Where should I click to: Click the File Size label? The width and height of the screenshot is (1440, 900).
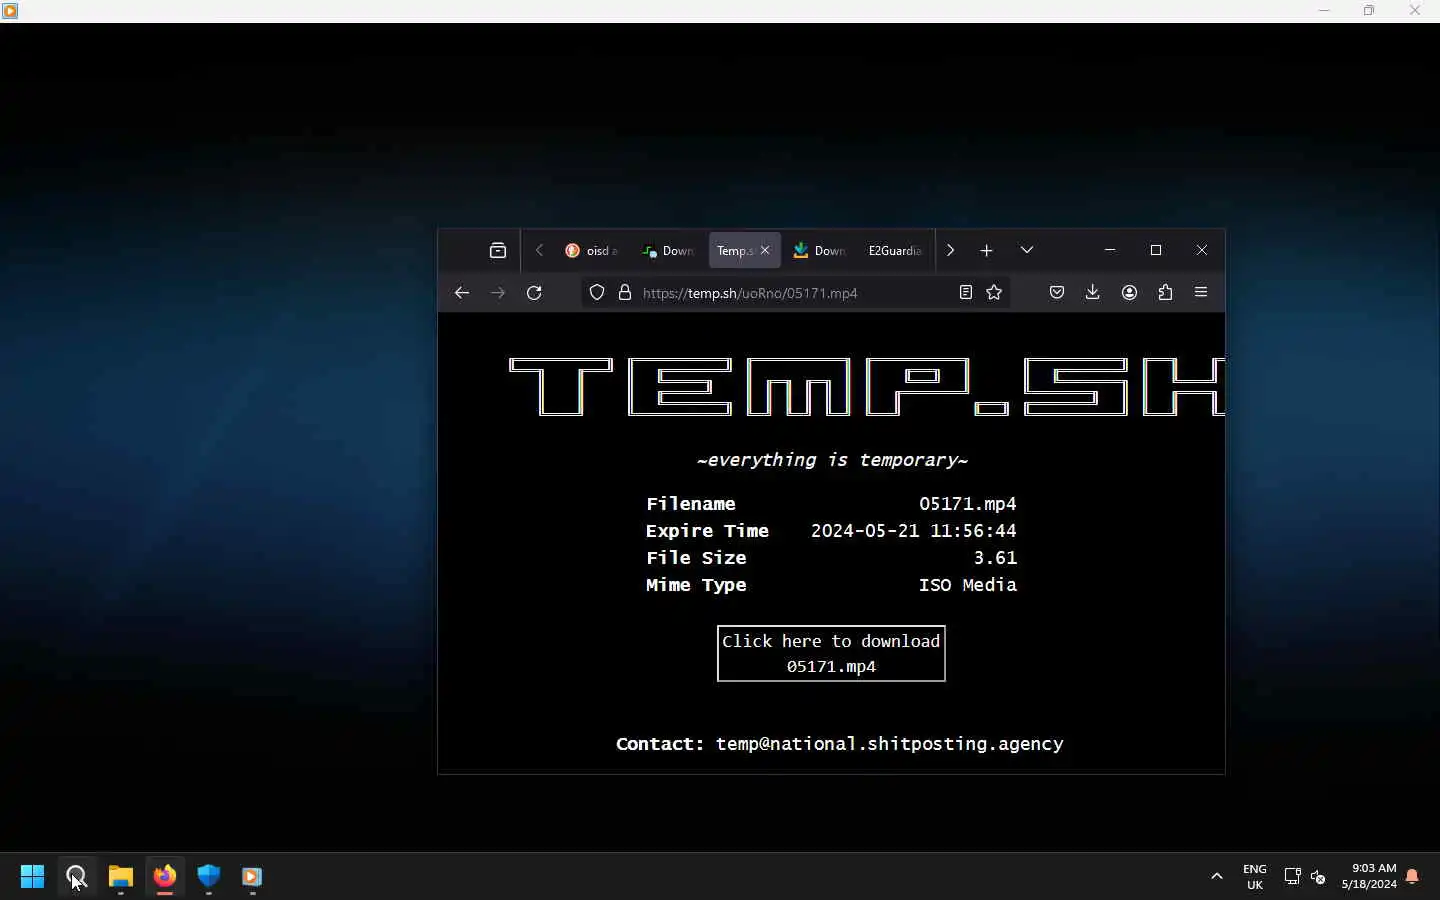pos(696,558)
